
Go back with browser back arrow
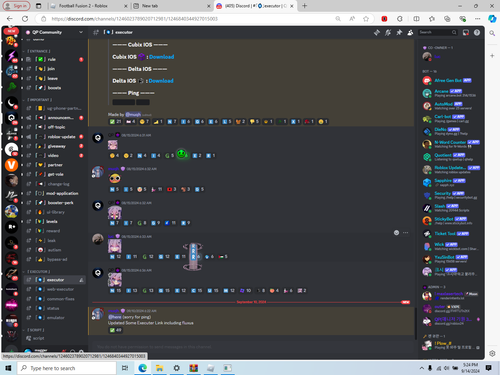[x=10, y=19]
